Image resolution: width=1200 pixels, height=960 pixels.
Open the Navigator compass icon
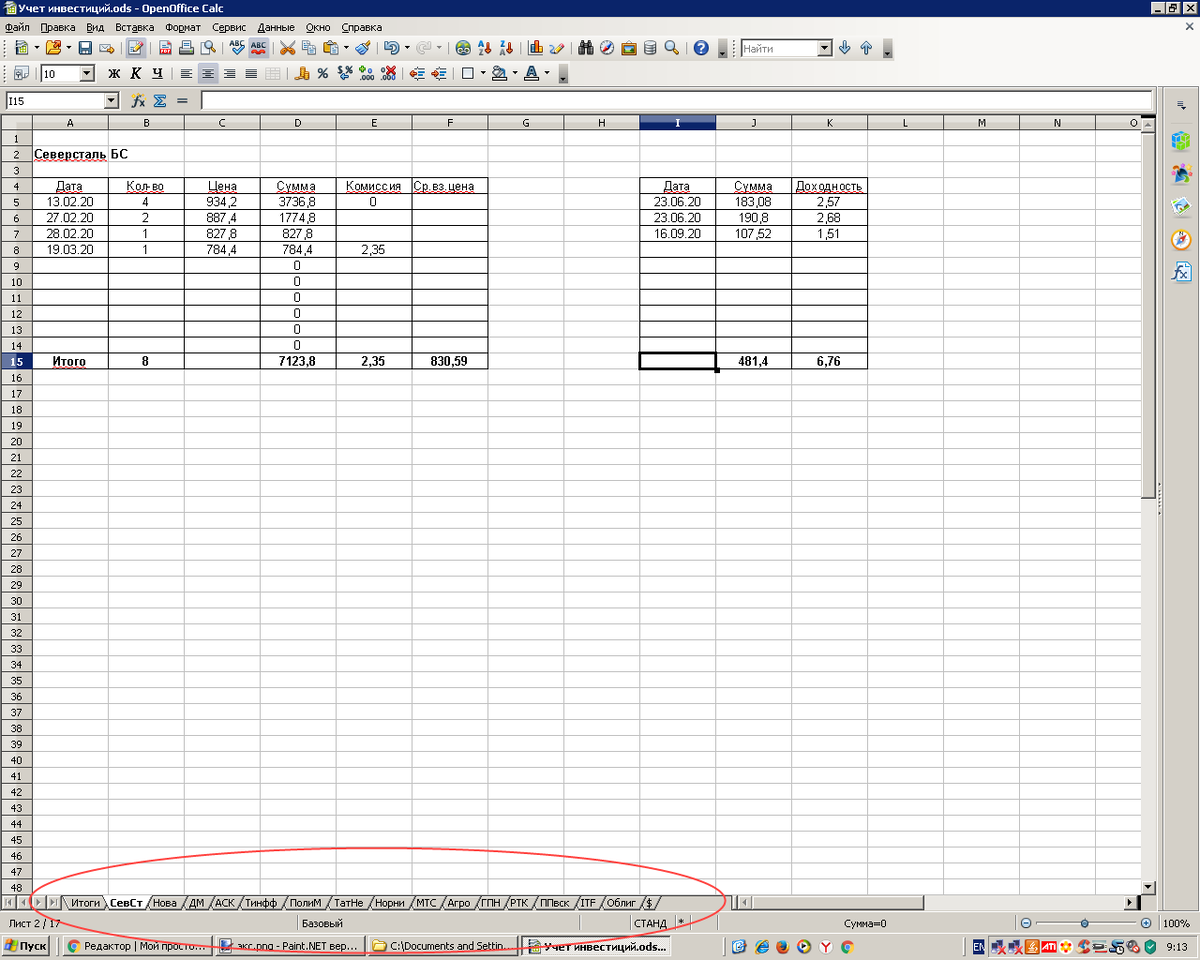coord(607,48)
